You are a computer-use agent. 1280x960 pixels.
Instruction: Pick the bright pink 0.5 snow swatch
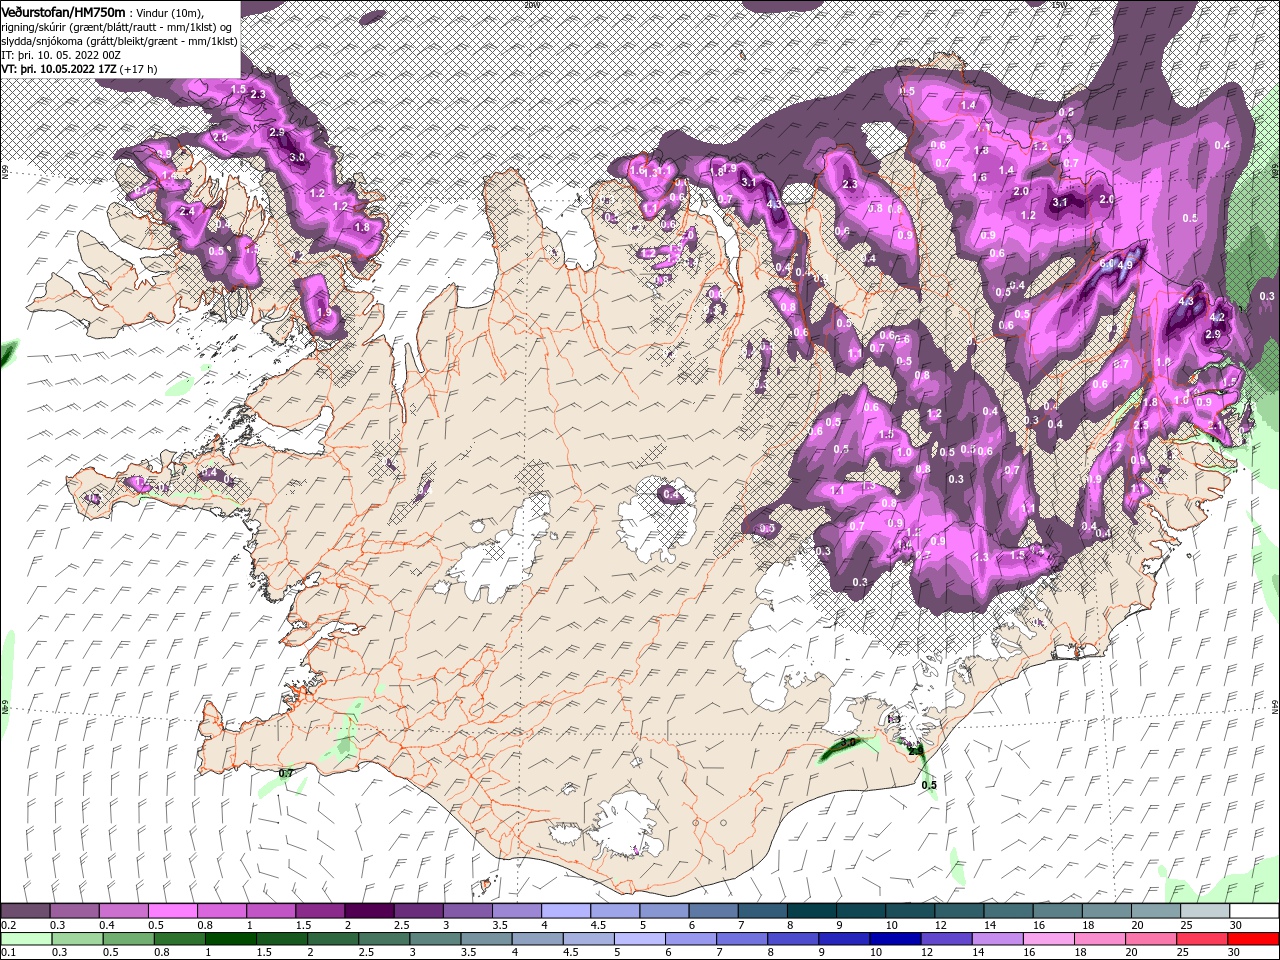(173, 910)
